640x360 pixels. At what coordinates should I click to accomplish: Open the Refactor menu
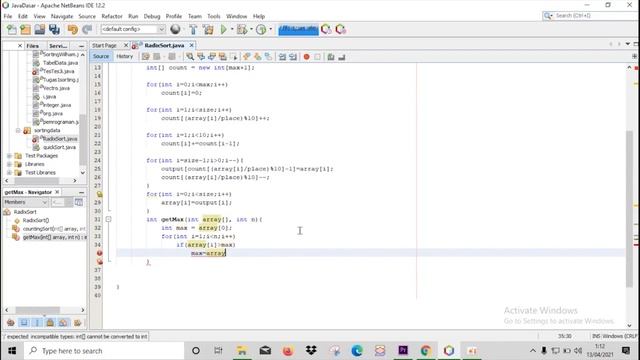[x=112, y=16]
